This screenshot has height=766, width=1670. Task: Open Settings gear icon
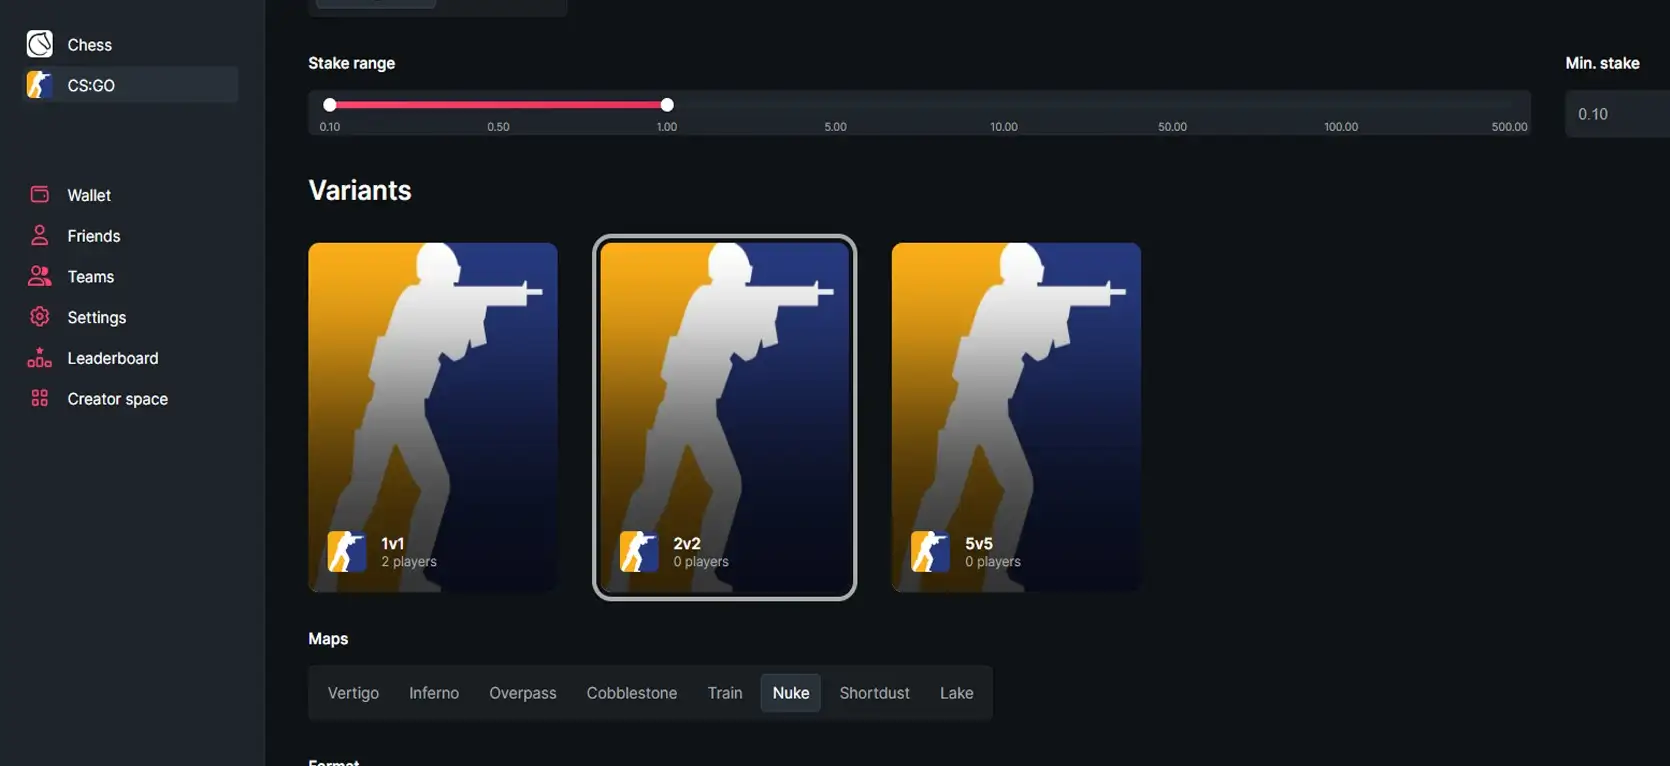pos(40,317)
